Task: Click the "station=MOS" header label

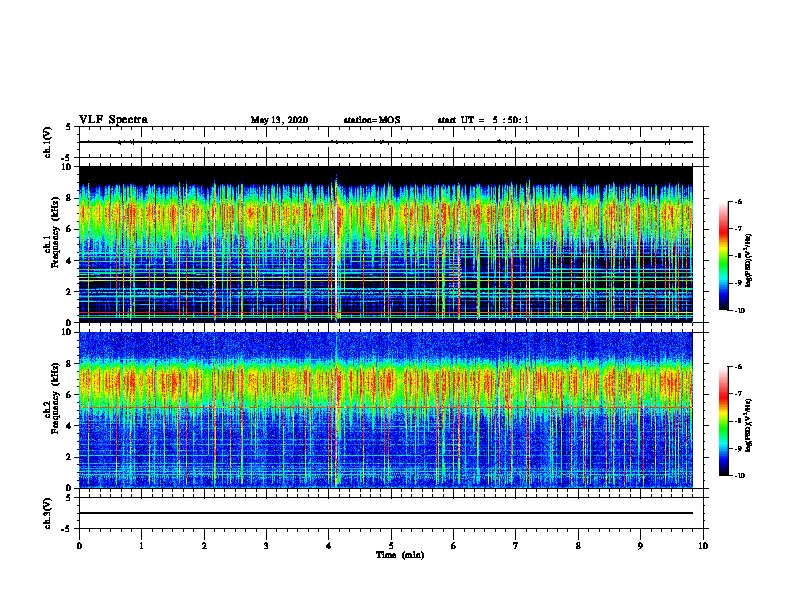Action: [372, 120]
